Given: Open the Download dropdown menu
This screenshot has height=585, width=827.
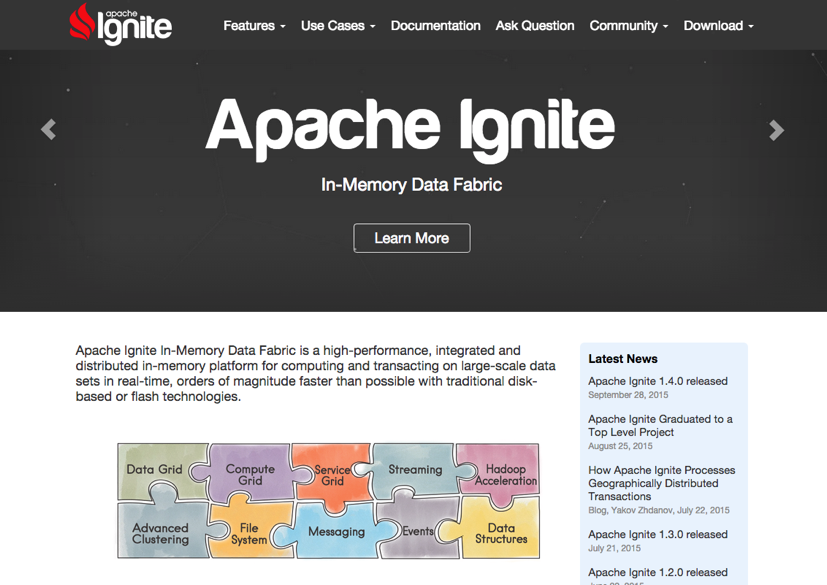Looking at the screenshot, I should pyautogui.click(x=718, y=26).
